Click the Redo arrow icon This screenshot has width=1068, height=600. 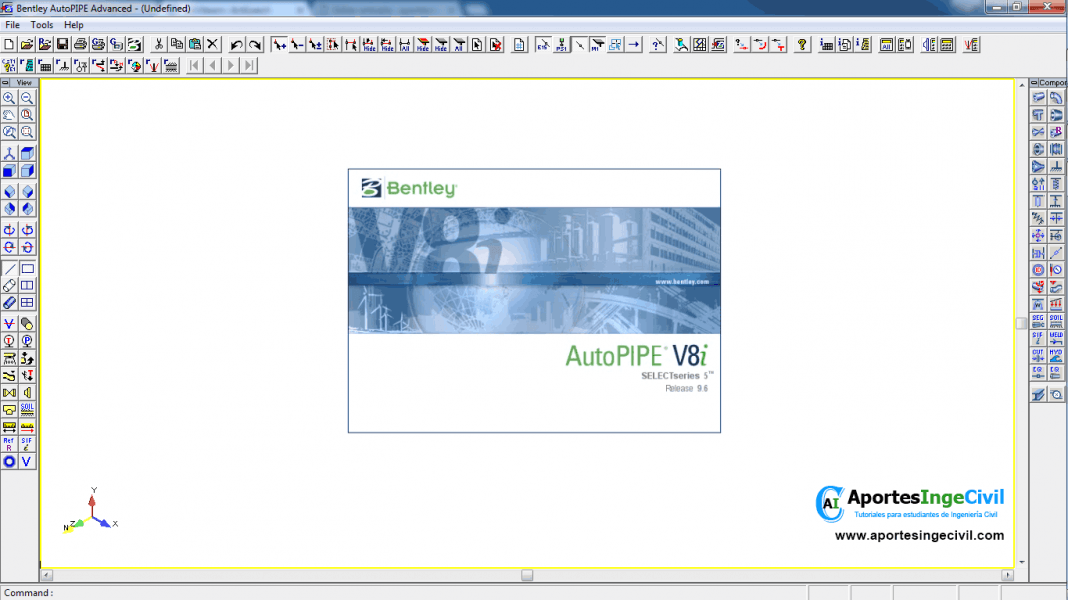(x=255, y=45)
